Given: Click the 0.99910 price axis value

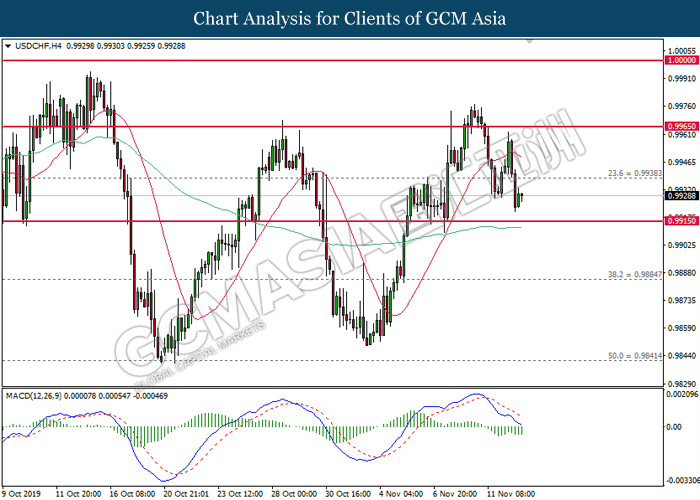Looking at the screenshot, I should 681,78.
